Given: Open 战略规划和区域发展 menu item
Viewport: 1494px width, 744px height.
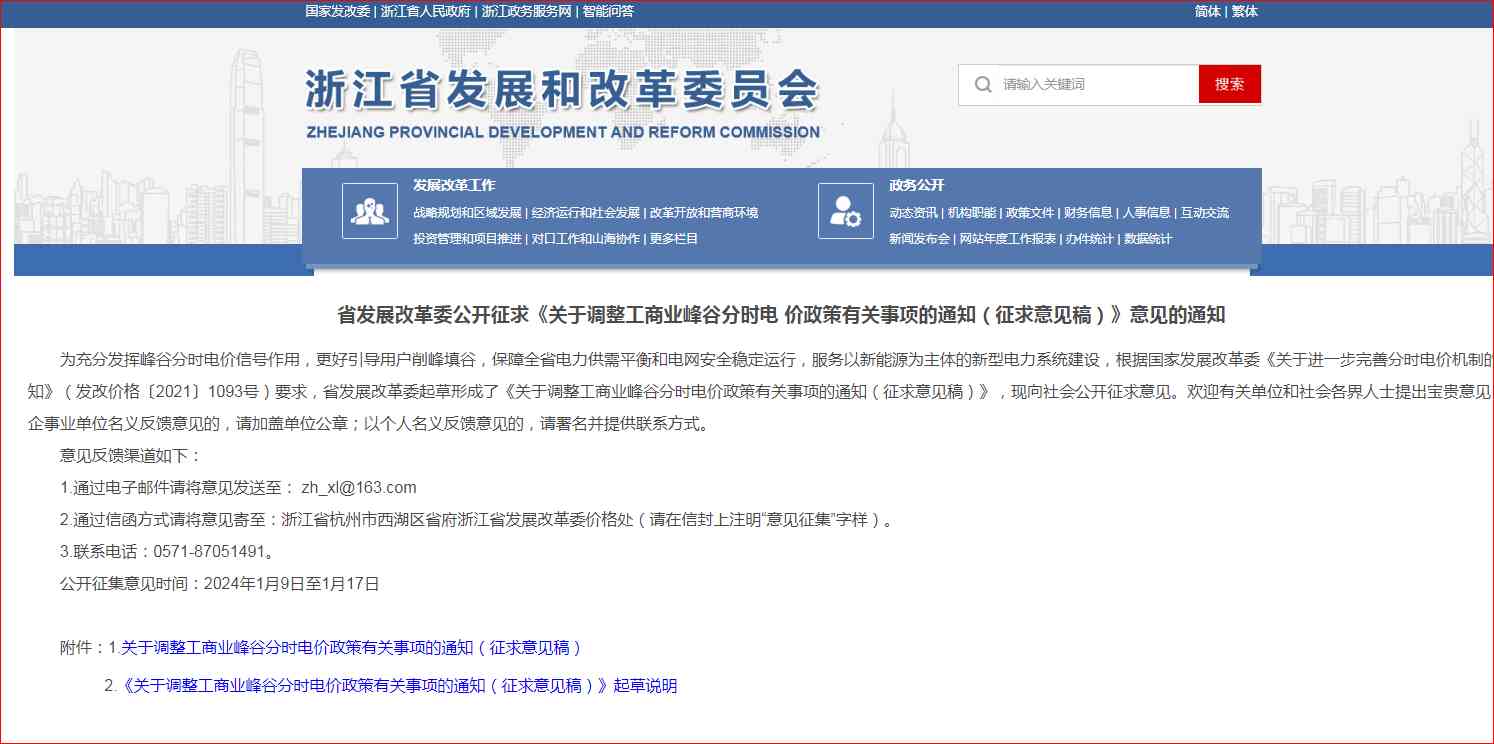Looking at the screenshot, I should [467, 213].
